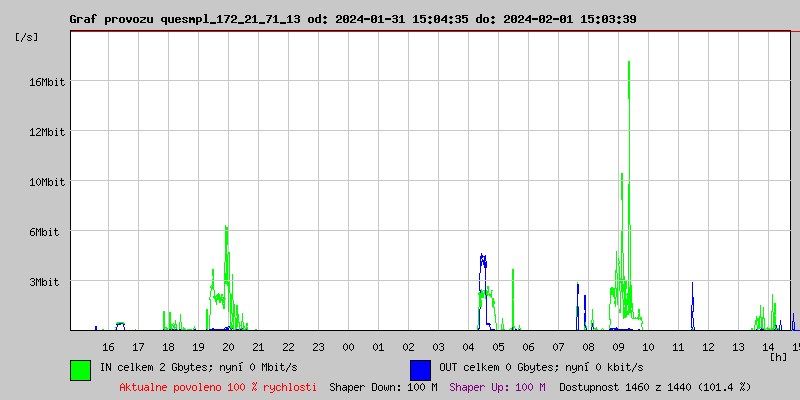Click the 16Mbit y-axis label
Screen dimensions: 800x400
(x=47, y=82)
